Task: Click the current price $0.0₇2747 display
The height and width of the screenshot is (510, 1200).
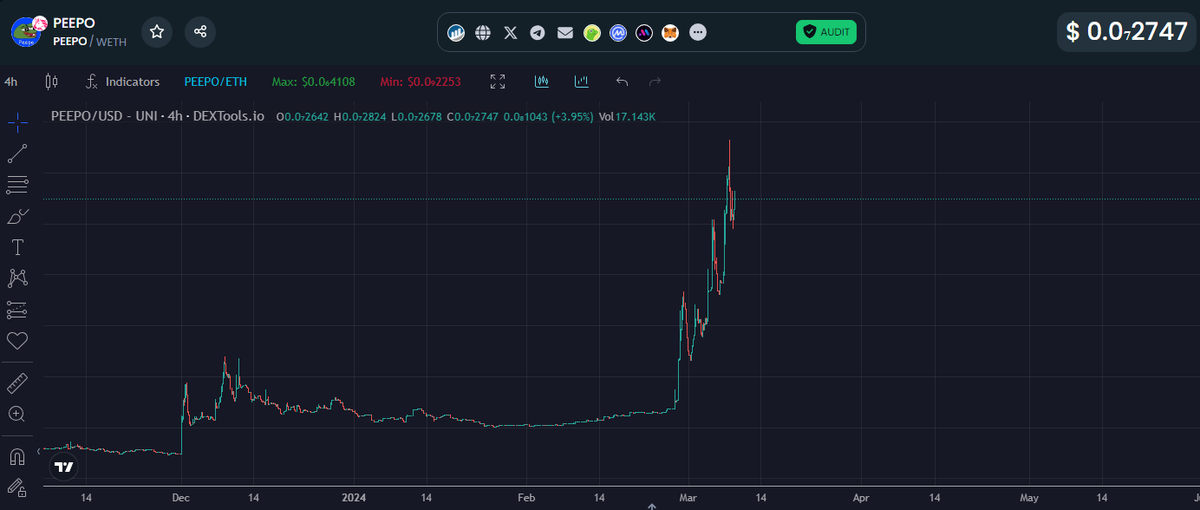Action: [x=1126, y=31]
